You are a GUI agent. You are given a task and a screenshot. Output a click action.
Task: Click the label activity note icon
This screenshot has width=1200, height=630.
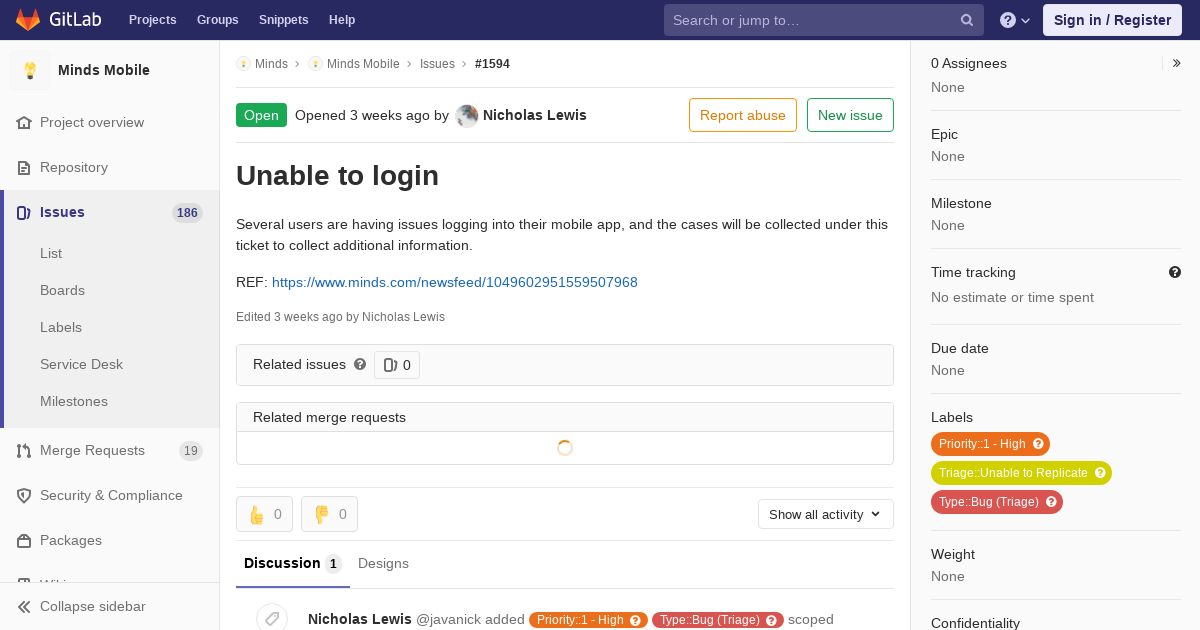(272, 619)
